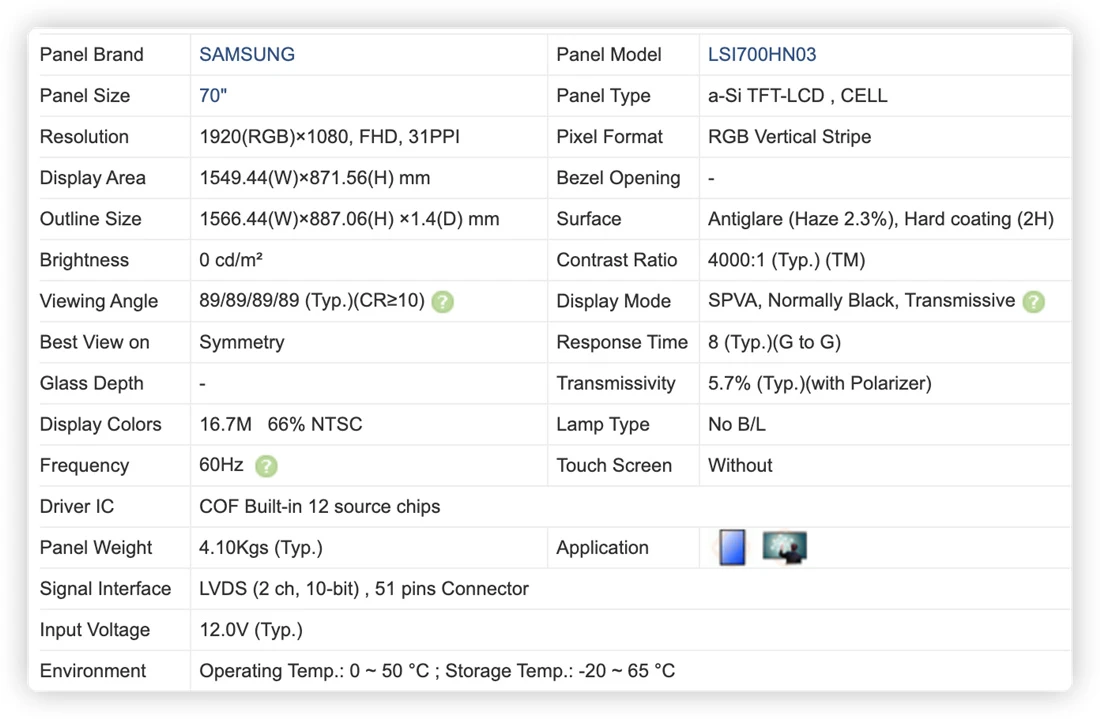
Task: Select the Bezel Opening label
Action: 618,178
